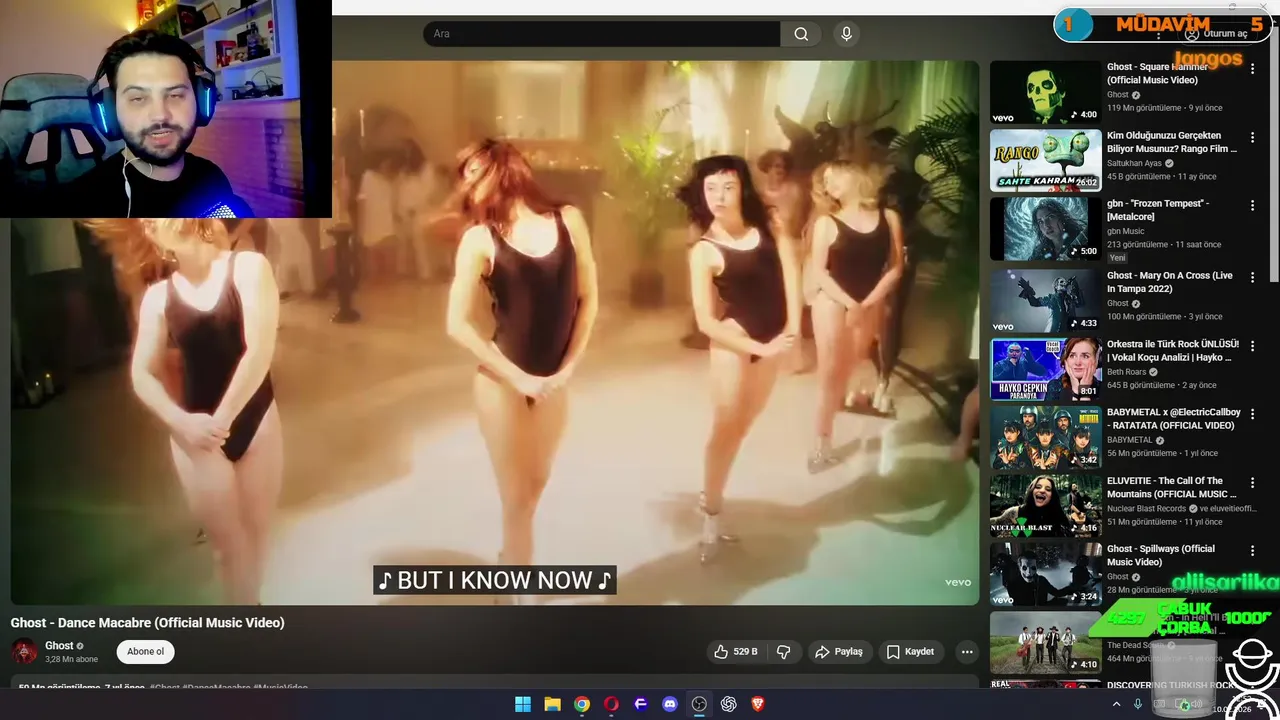Open Hayko Cepkin vocal coach analysis thumbnail
1280x720 pixels.
pos(1045,369)
